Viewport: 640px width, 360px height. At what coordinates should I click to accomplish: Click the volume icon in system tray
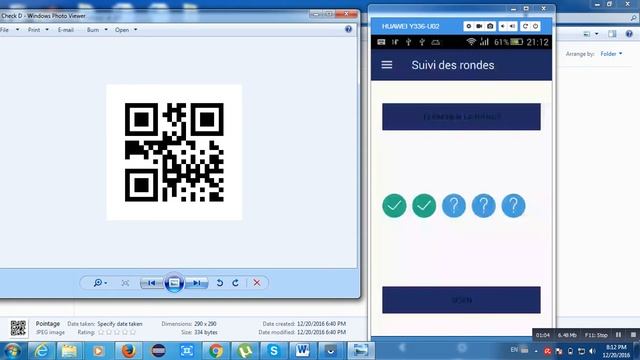coord(593,351)
